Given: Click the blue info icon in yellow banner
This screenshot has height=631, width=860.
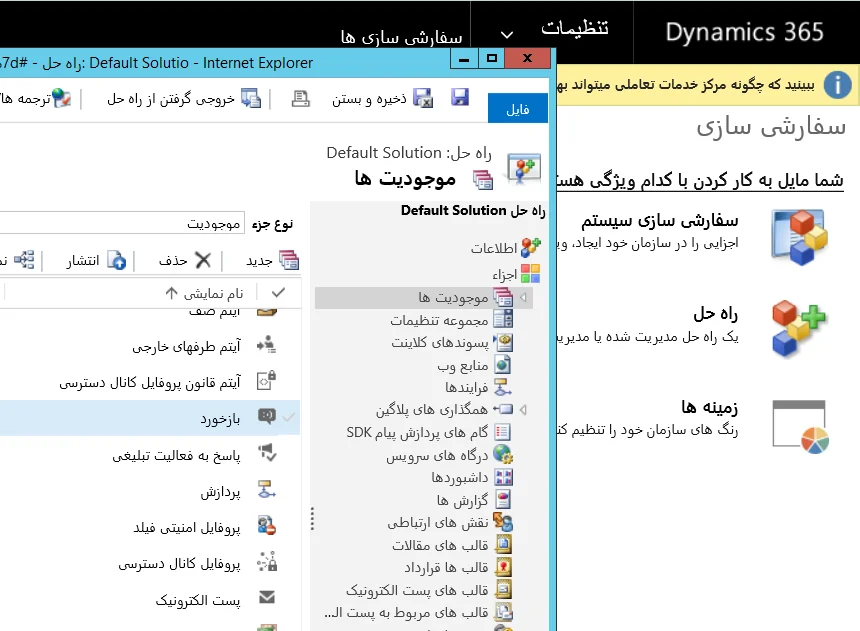Looking at the screenshot, I should [x=837, y=86].
